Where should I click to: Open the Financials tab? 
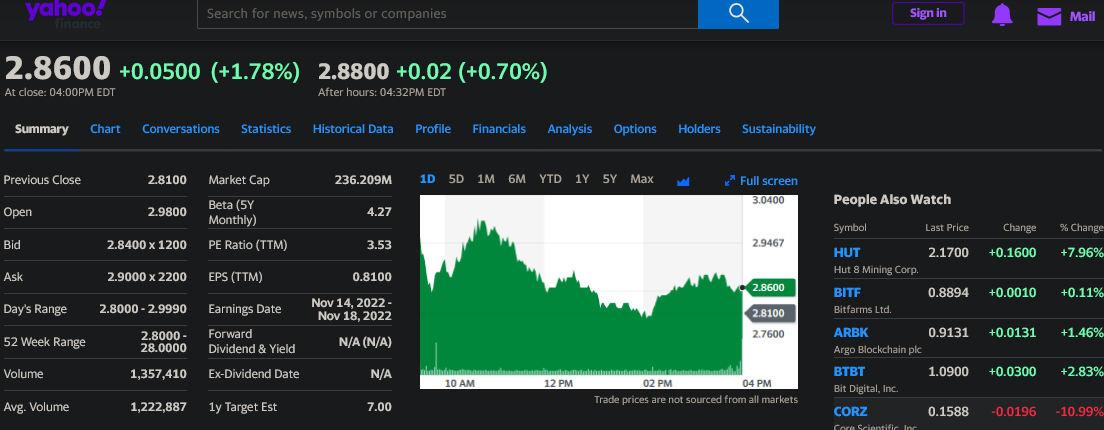[499, 129]
